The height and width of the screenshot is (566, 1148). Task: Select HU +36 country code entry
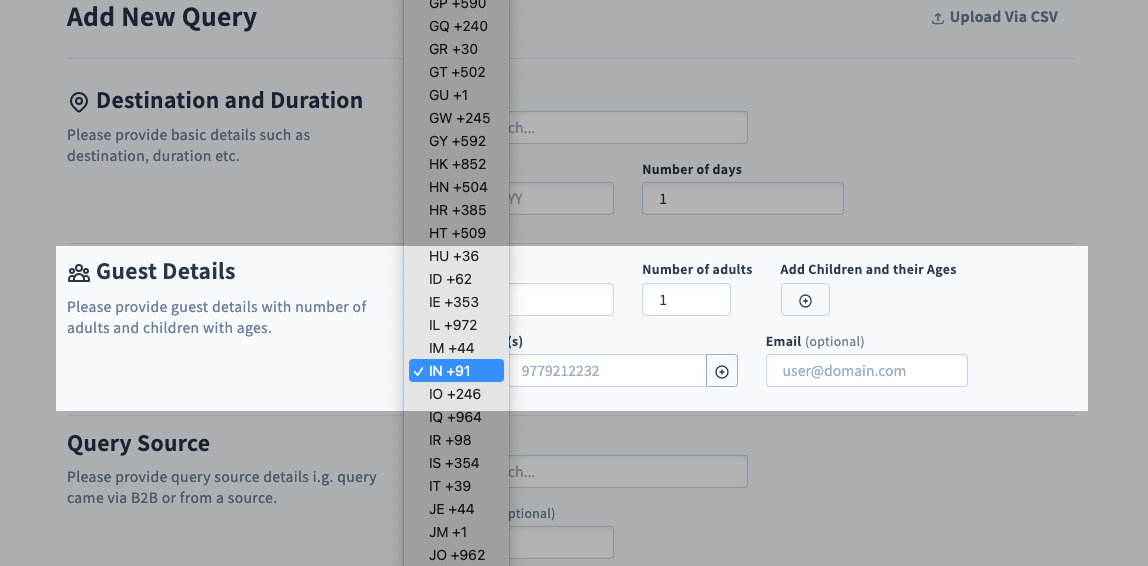[456, 256]
